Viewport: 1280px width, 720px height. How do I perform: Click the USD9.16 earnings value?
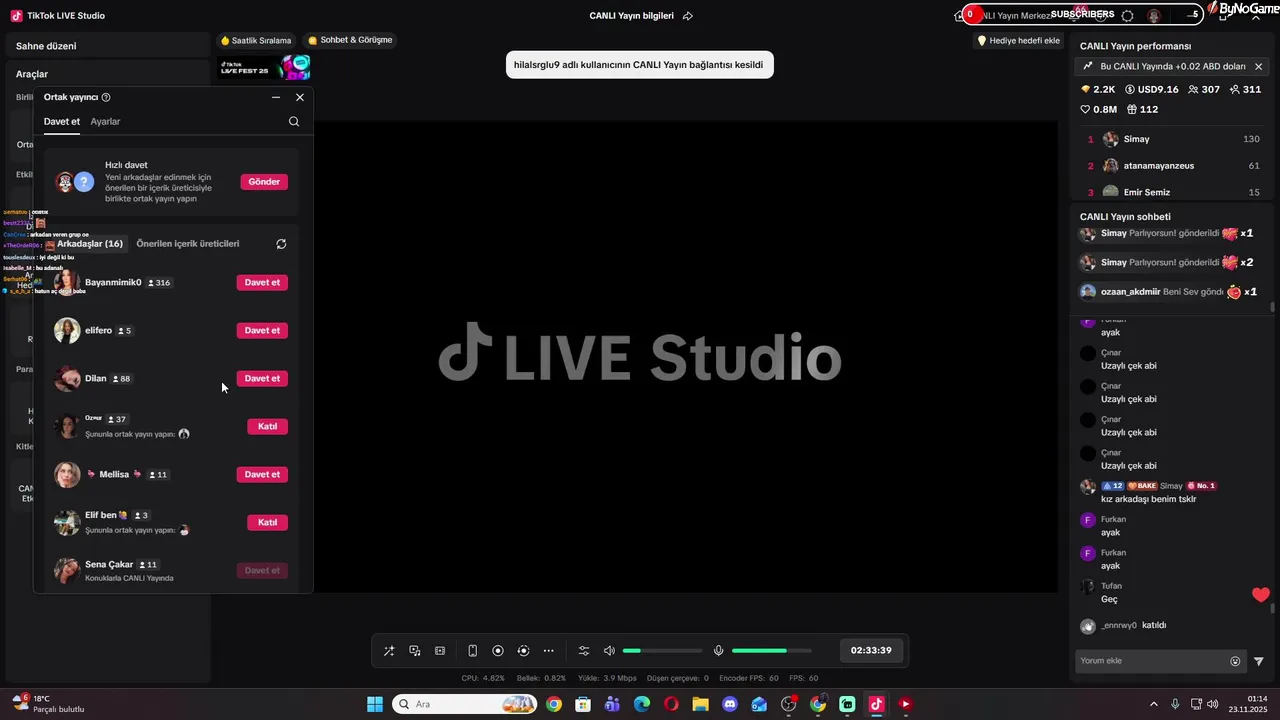[1152, 89]
